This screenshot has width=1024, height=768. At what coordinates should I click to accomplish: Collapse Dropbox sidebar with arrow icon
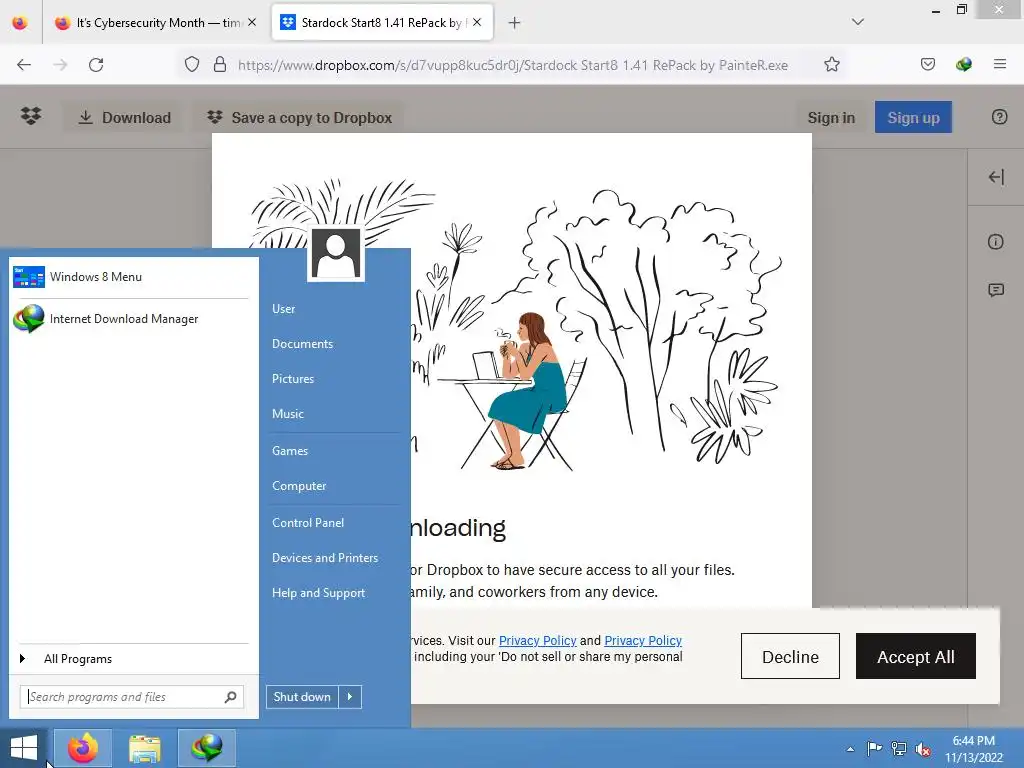[x=996, y=177]
